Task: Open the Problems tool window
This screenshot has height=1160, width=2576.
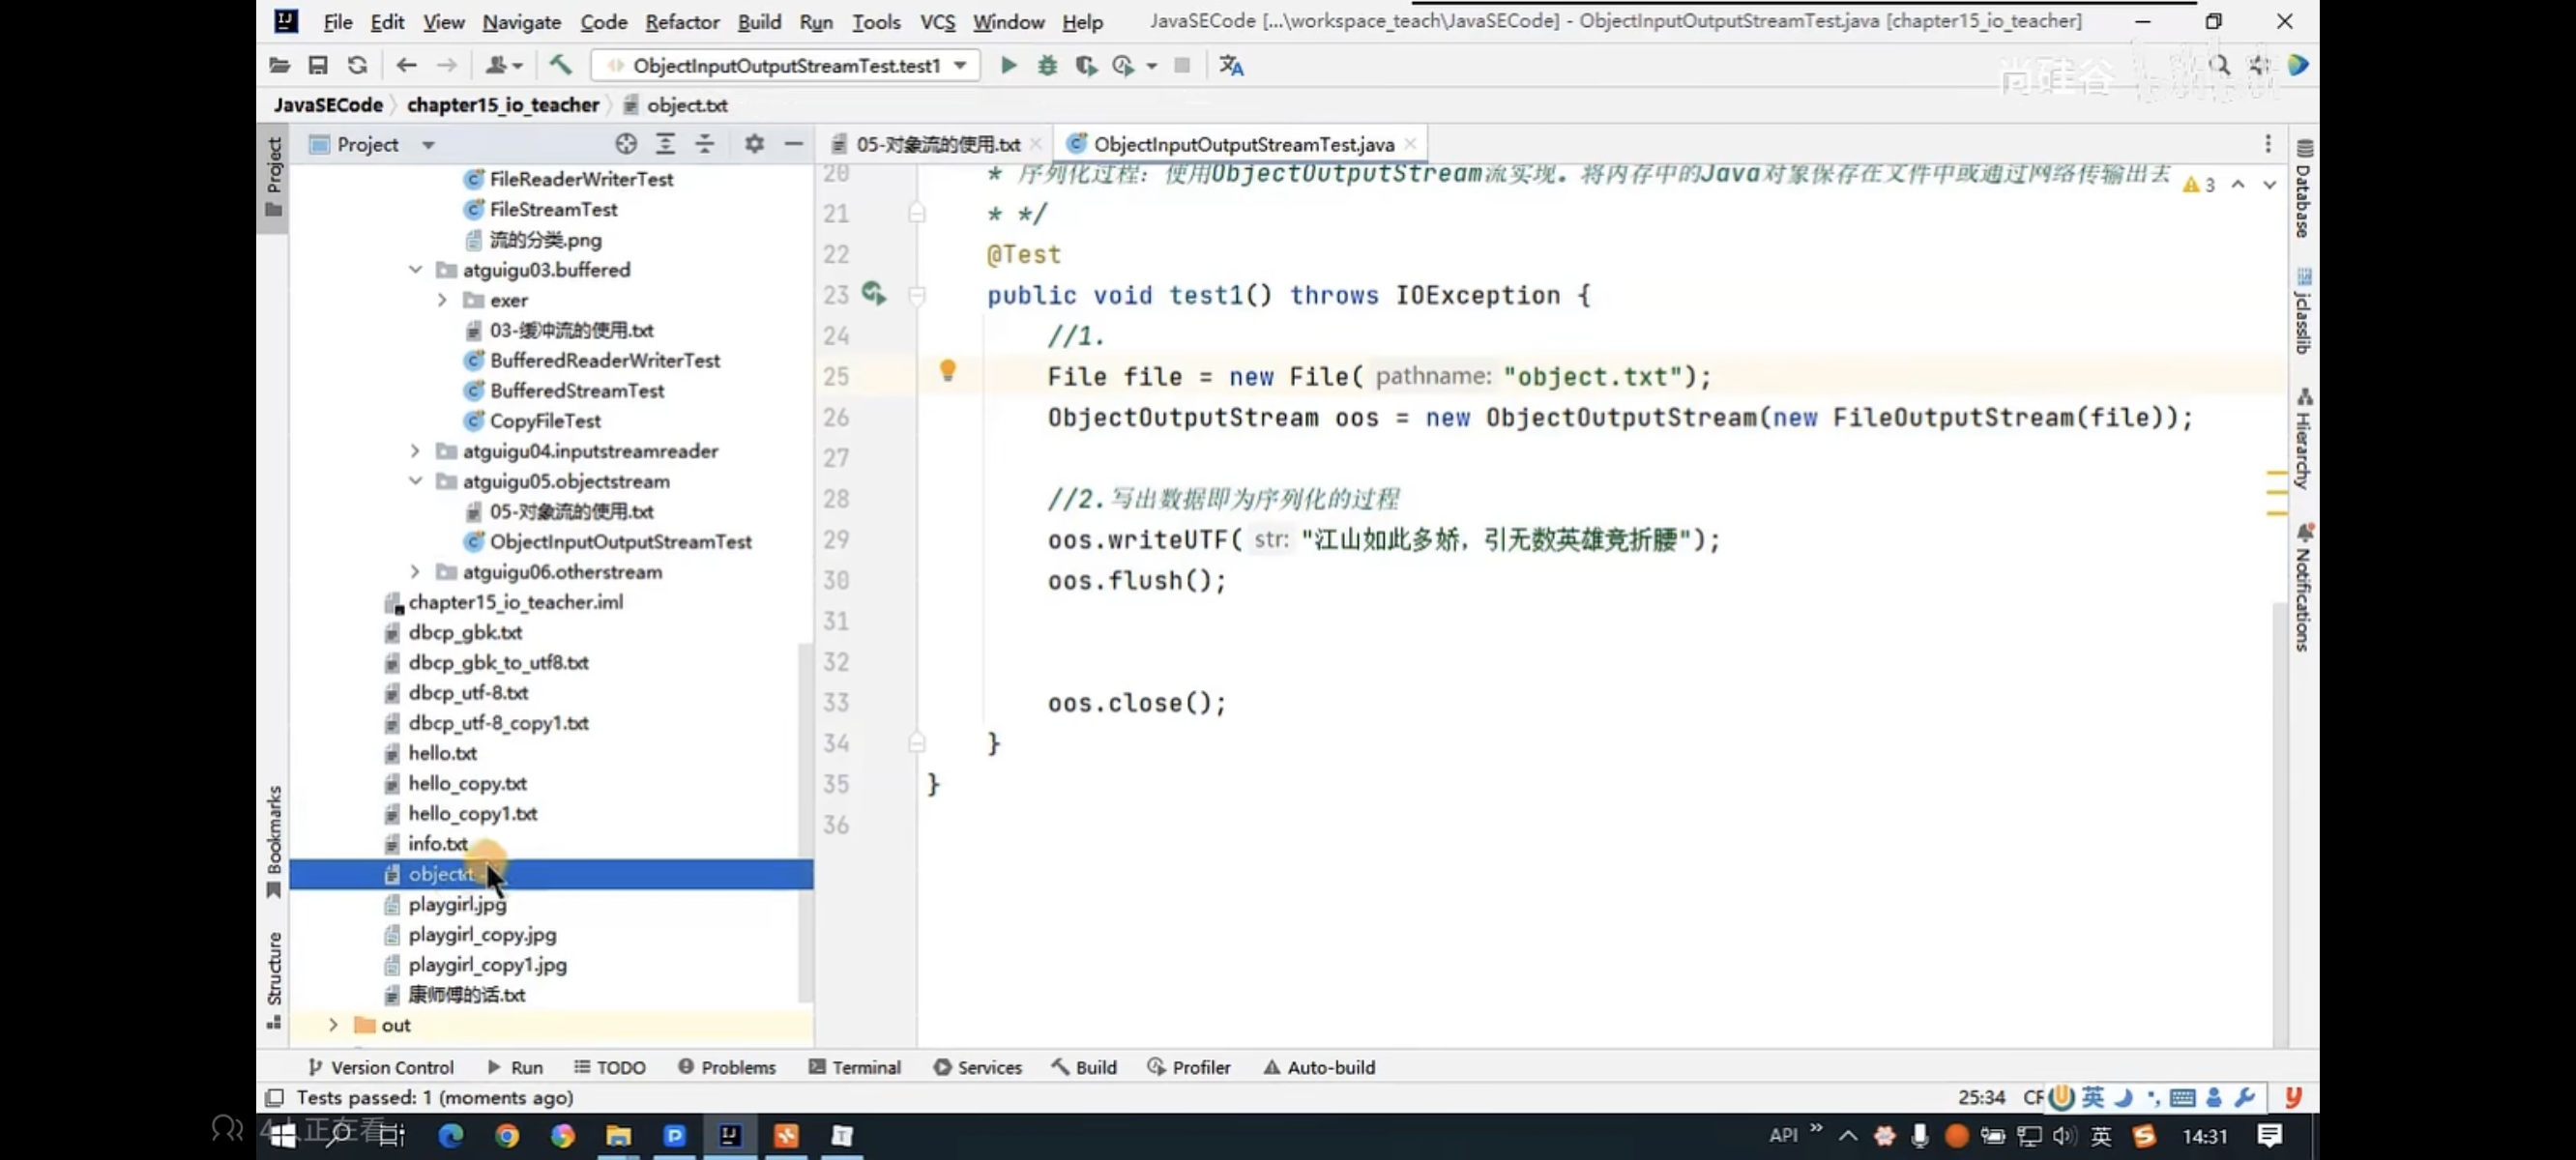Action: 727,1067
